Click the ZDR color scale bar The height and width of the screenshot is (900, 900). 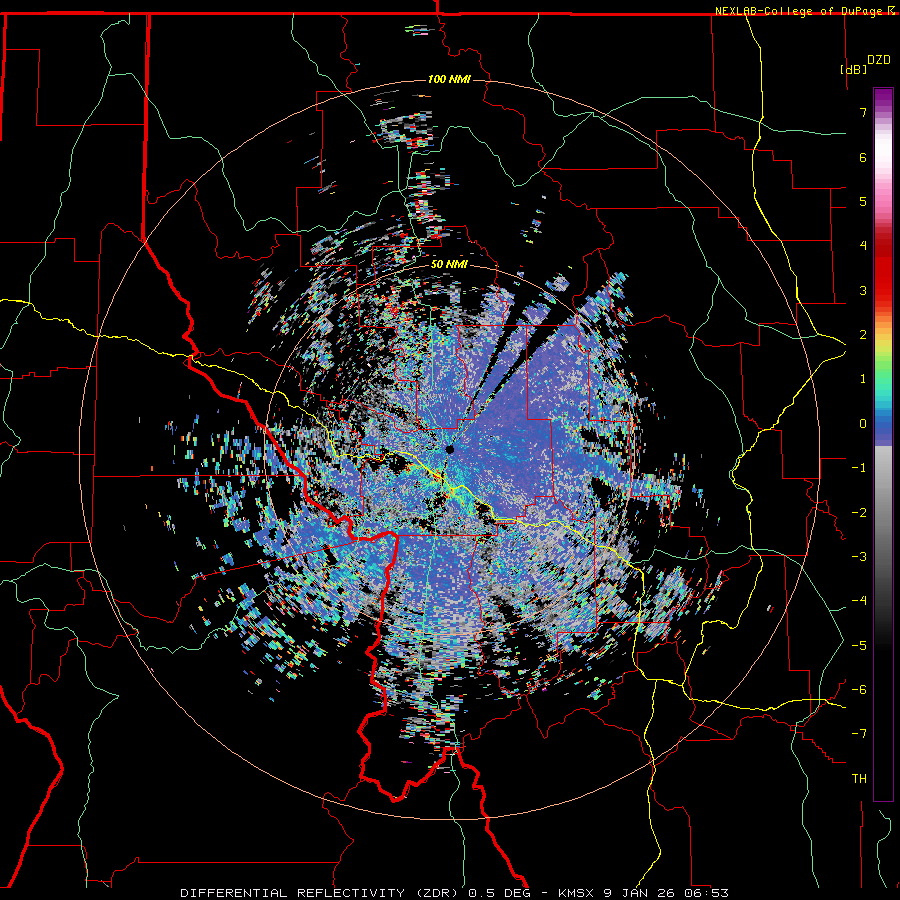883,444
